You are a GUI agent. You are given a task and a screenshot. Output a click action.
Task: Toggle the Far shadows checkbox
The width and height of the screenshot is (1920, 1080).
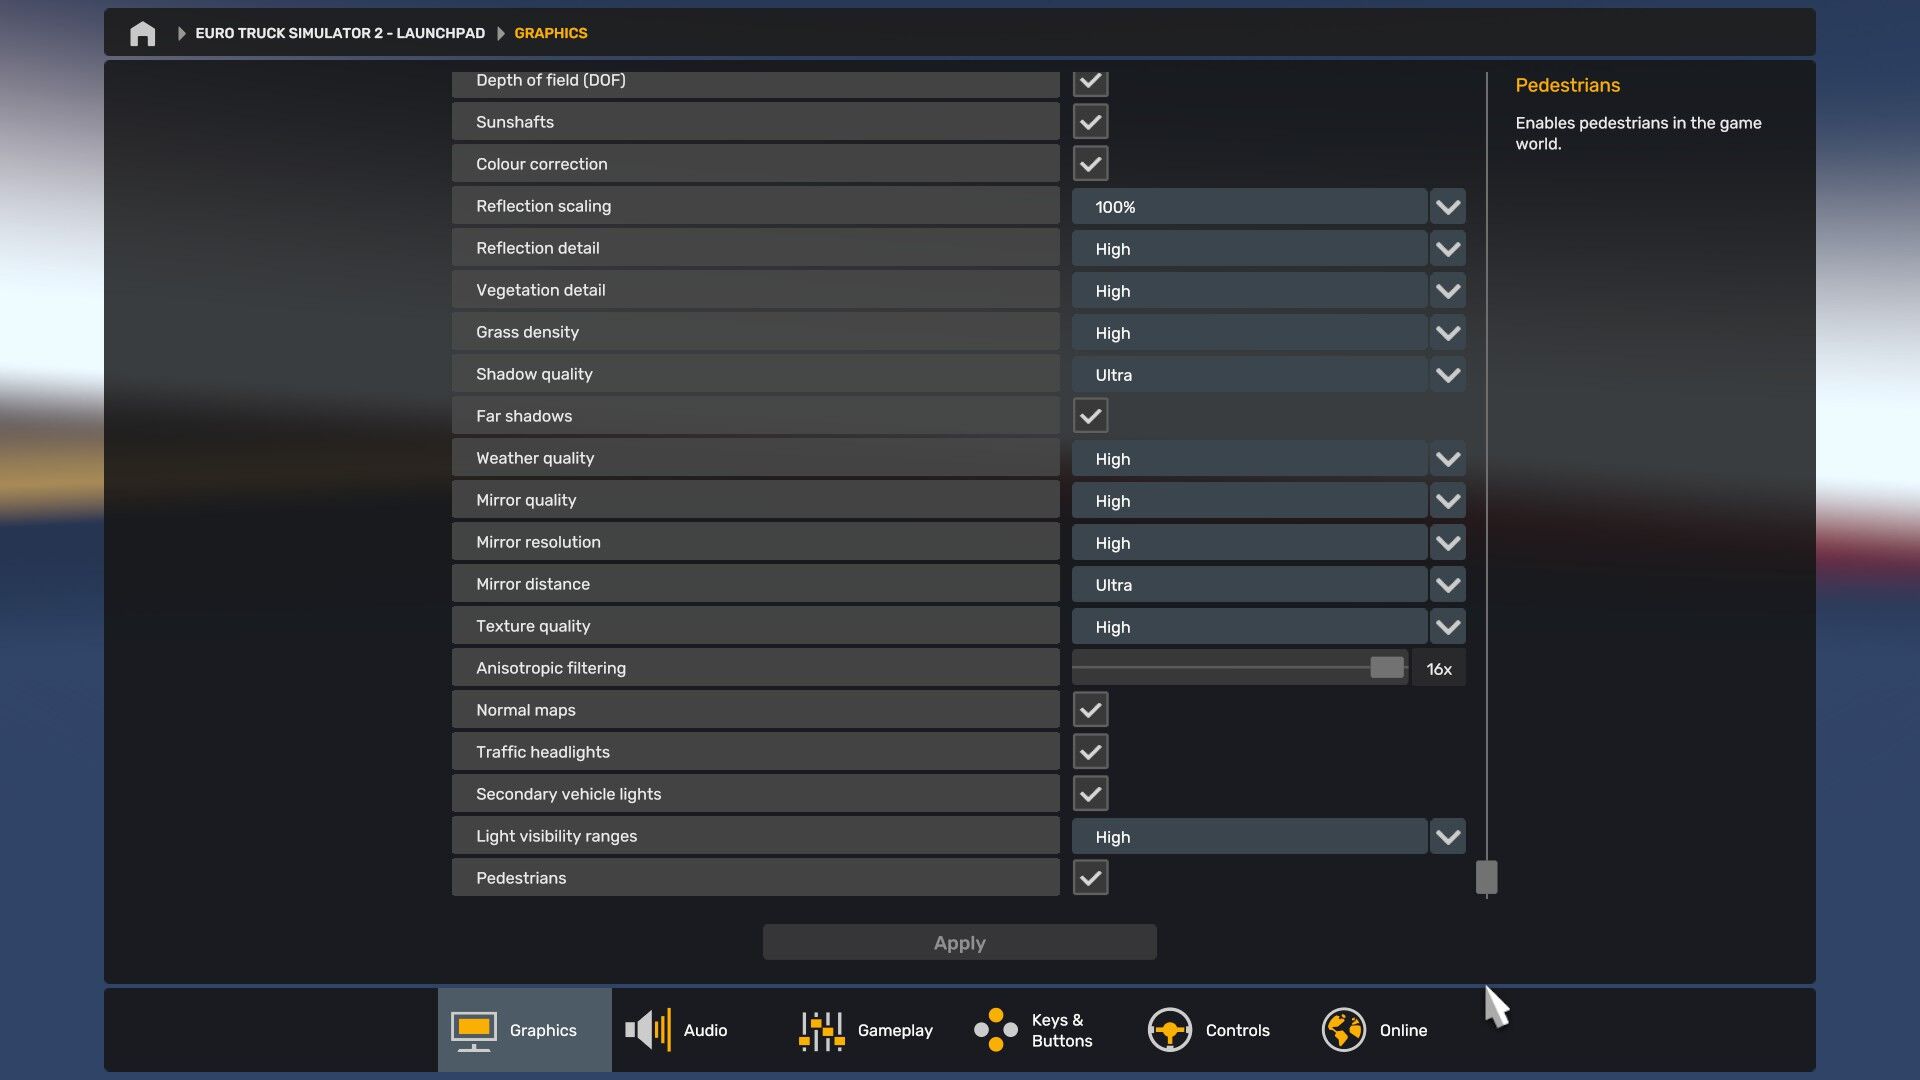pos(1090,416)
